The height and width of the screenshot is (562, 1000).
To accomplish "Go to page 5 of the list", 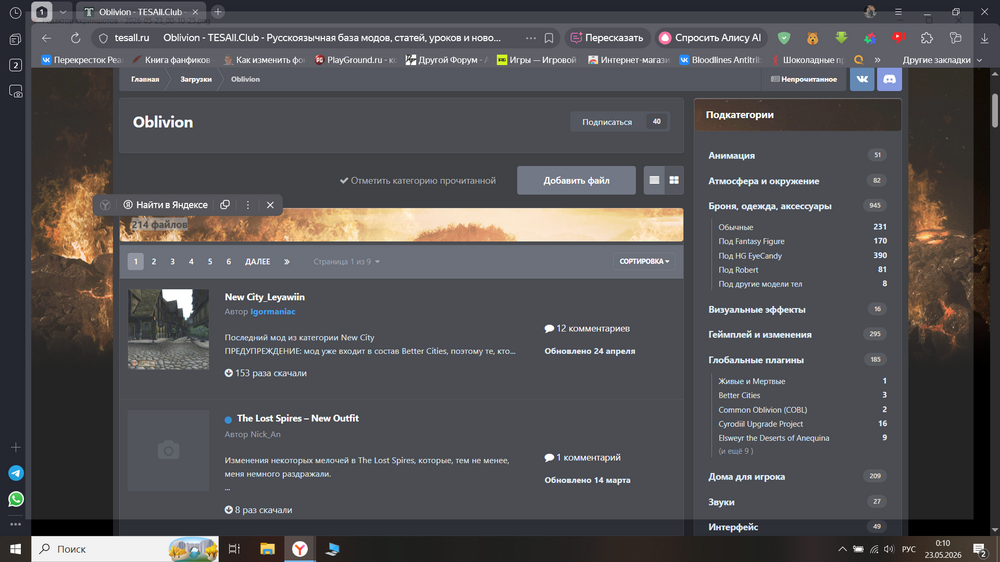I will click(210, 262).
